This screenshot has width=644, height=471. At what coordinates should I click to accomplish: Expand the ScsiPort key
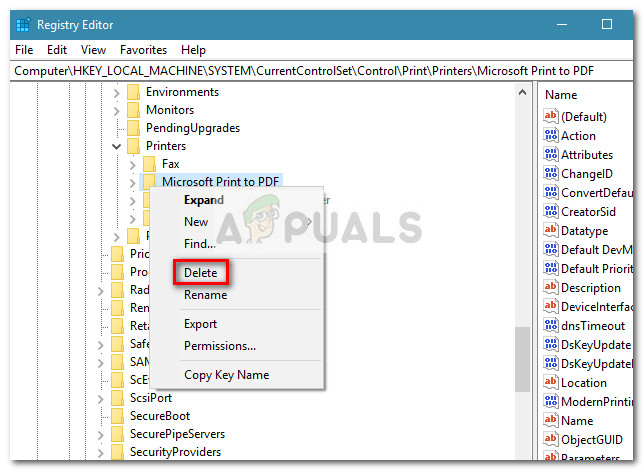pos(101,399)
